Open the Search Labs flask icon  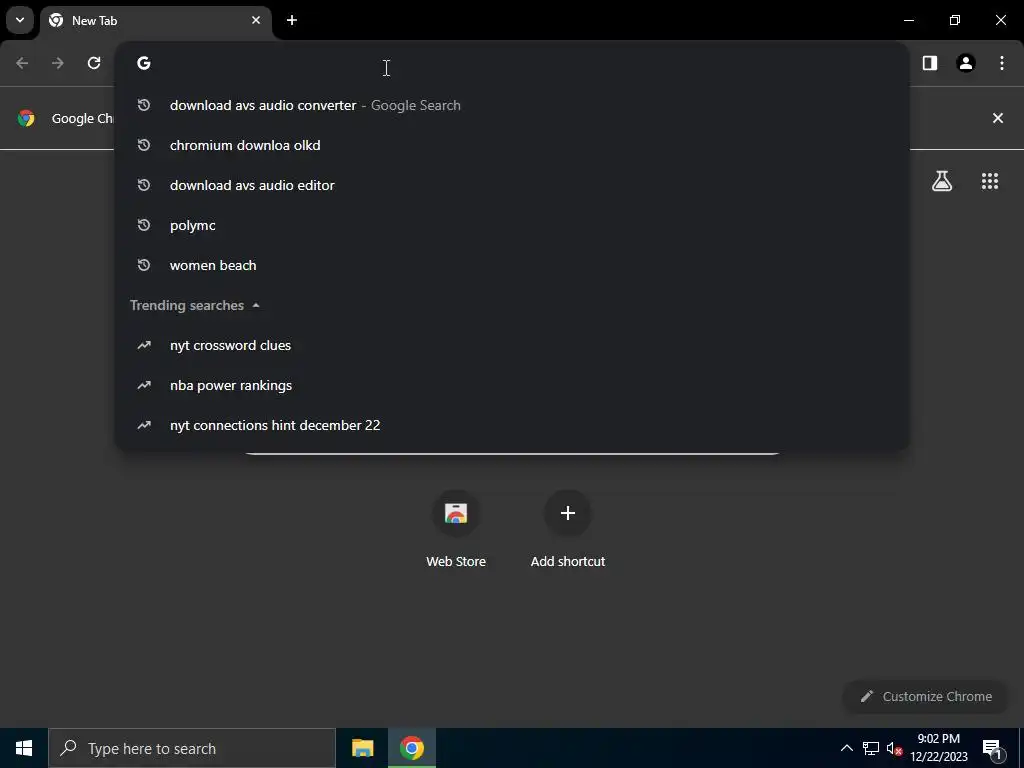[x=942, y=181]
